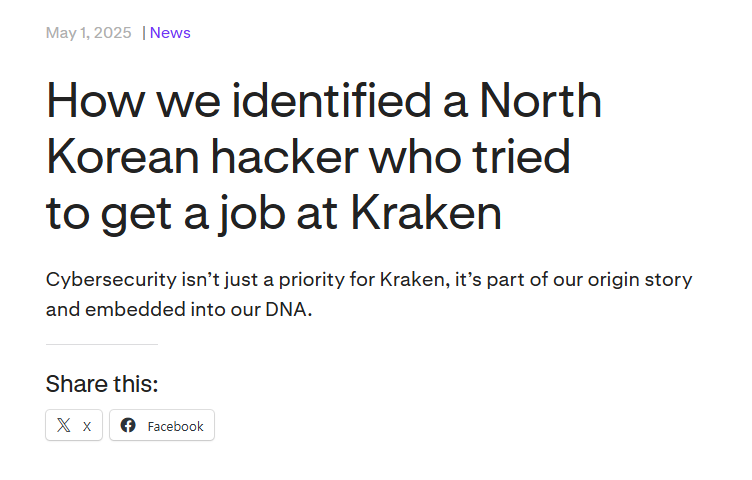
Task: Click 'How we identified' in headline
Action: [238, 100]
